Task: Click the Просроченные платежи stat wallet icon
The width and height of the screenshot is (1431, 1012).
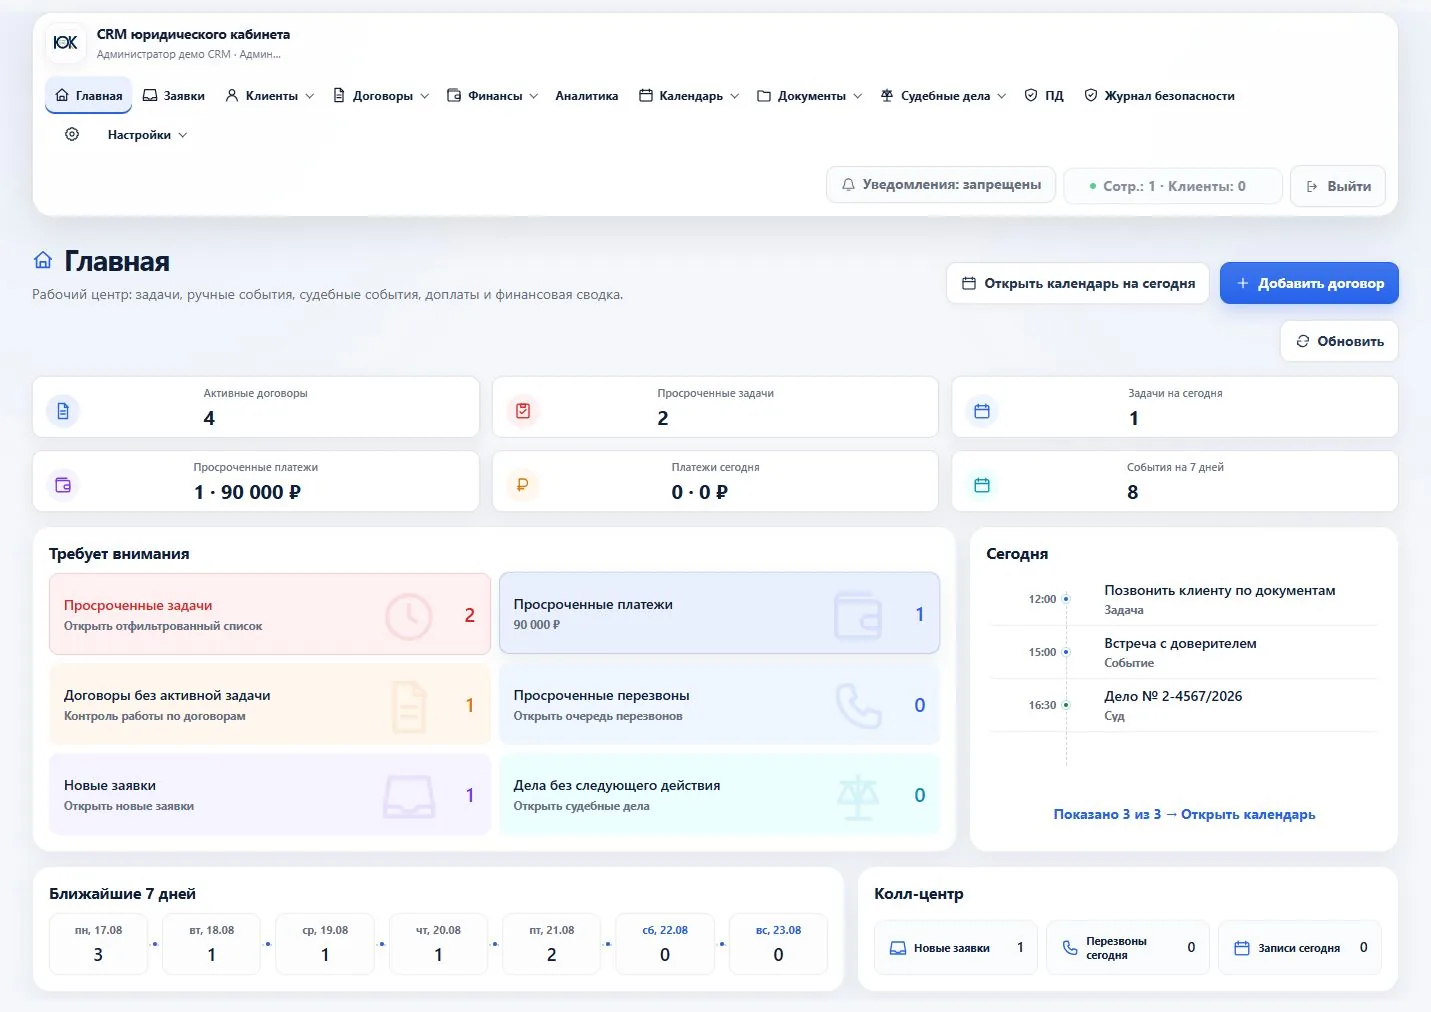Action: 63,485
